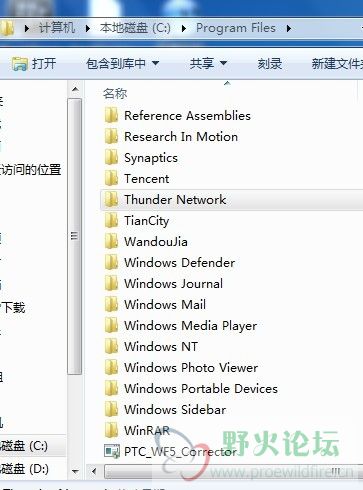The image size is (363, 490).
Task: Select the Windows Mail folder icon
Action: pos(111,305)
